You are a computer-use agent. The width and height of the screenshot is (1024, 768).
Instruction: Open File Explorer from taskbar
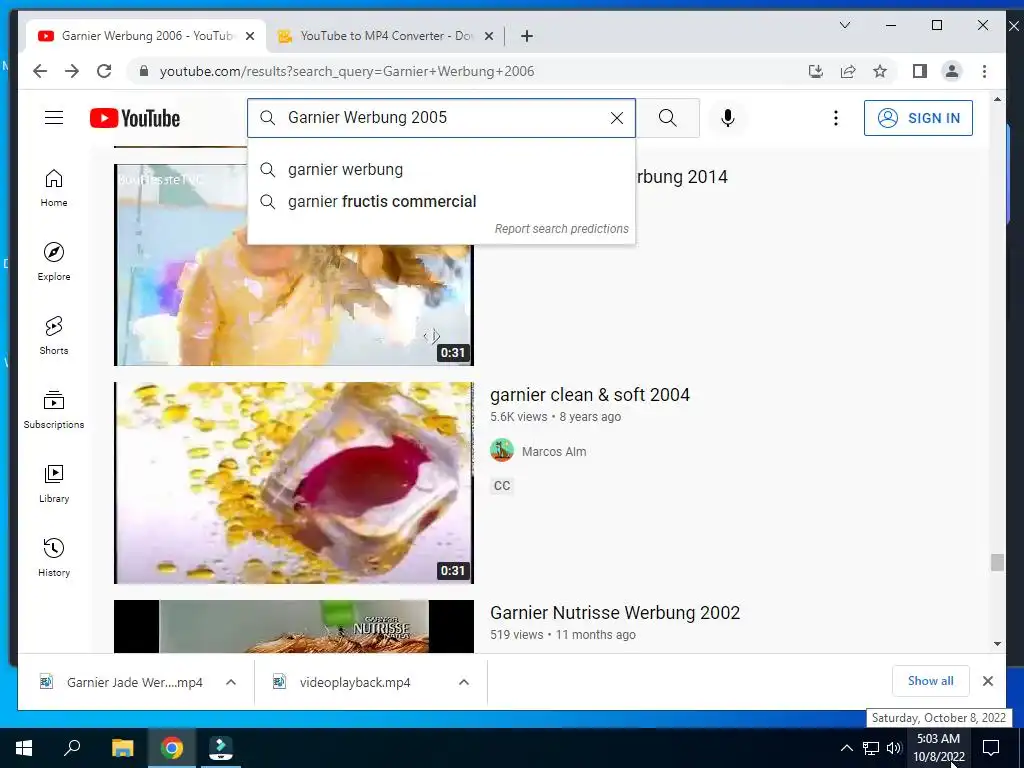pyautogui.click(x=122, y=748)
